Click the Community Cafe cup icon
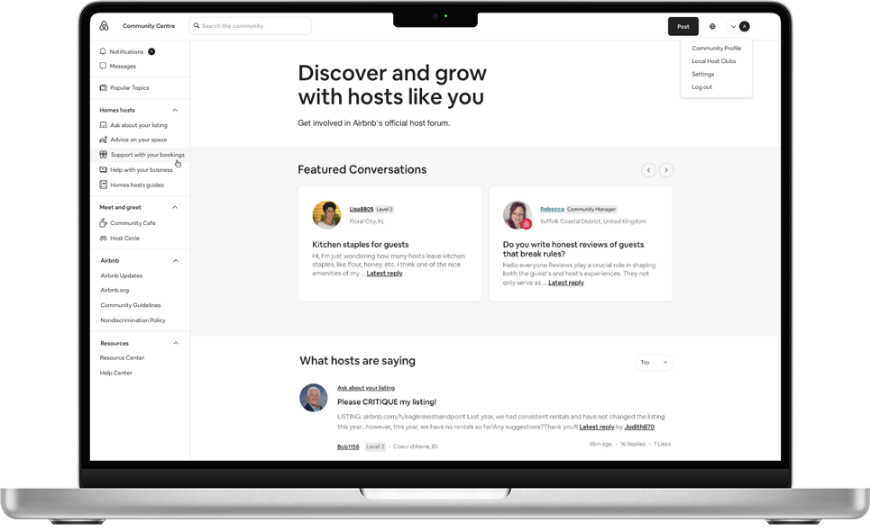This screenshot has width=870, height=530. pos(103,223)
